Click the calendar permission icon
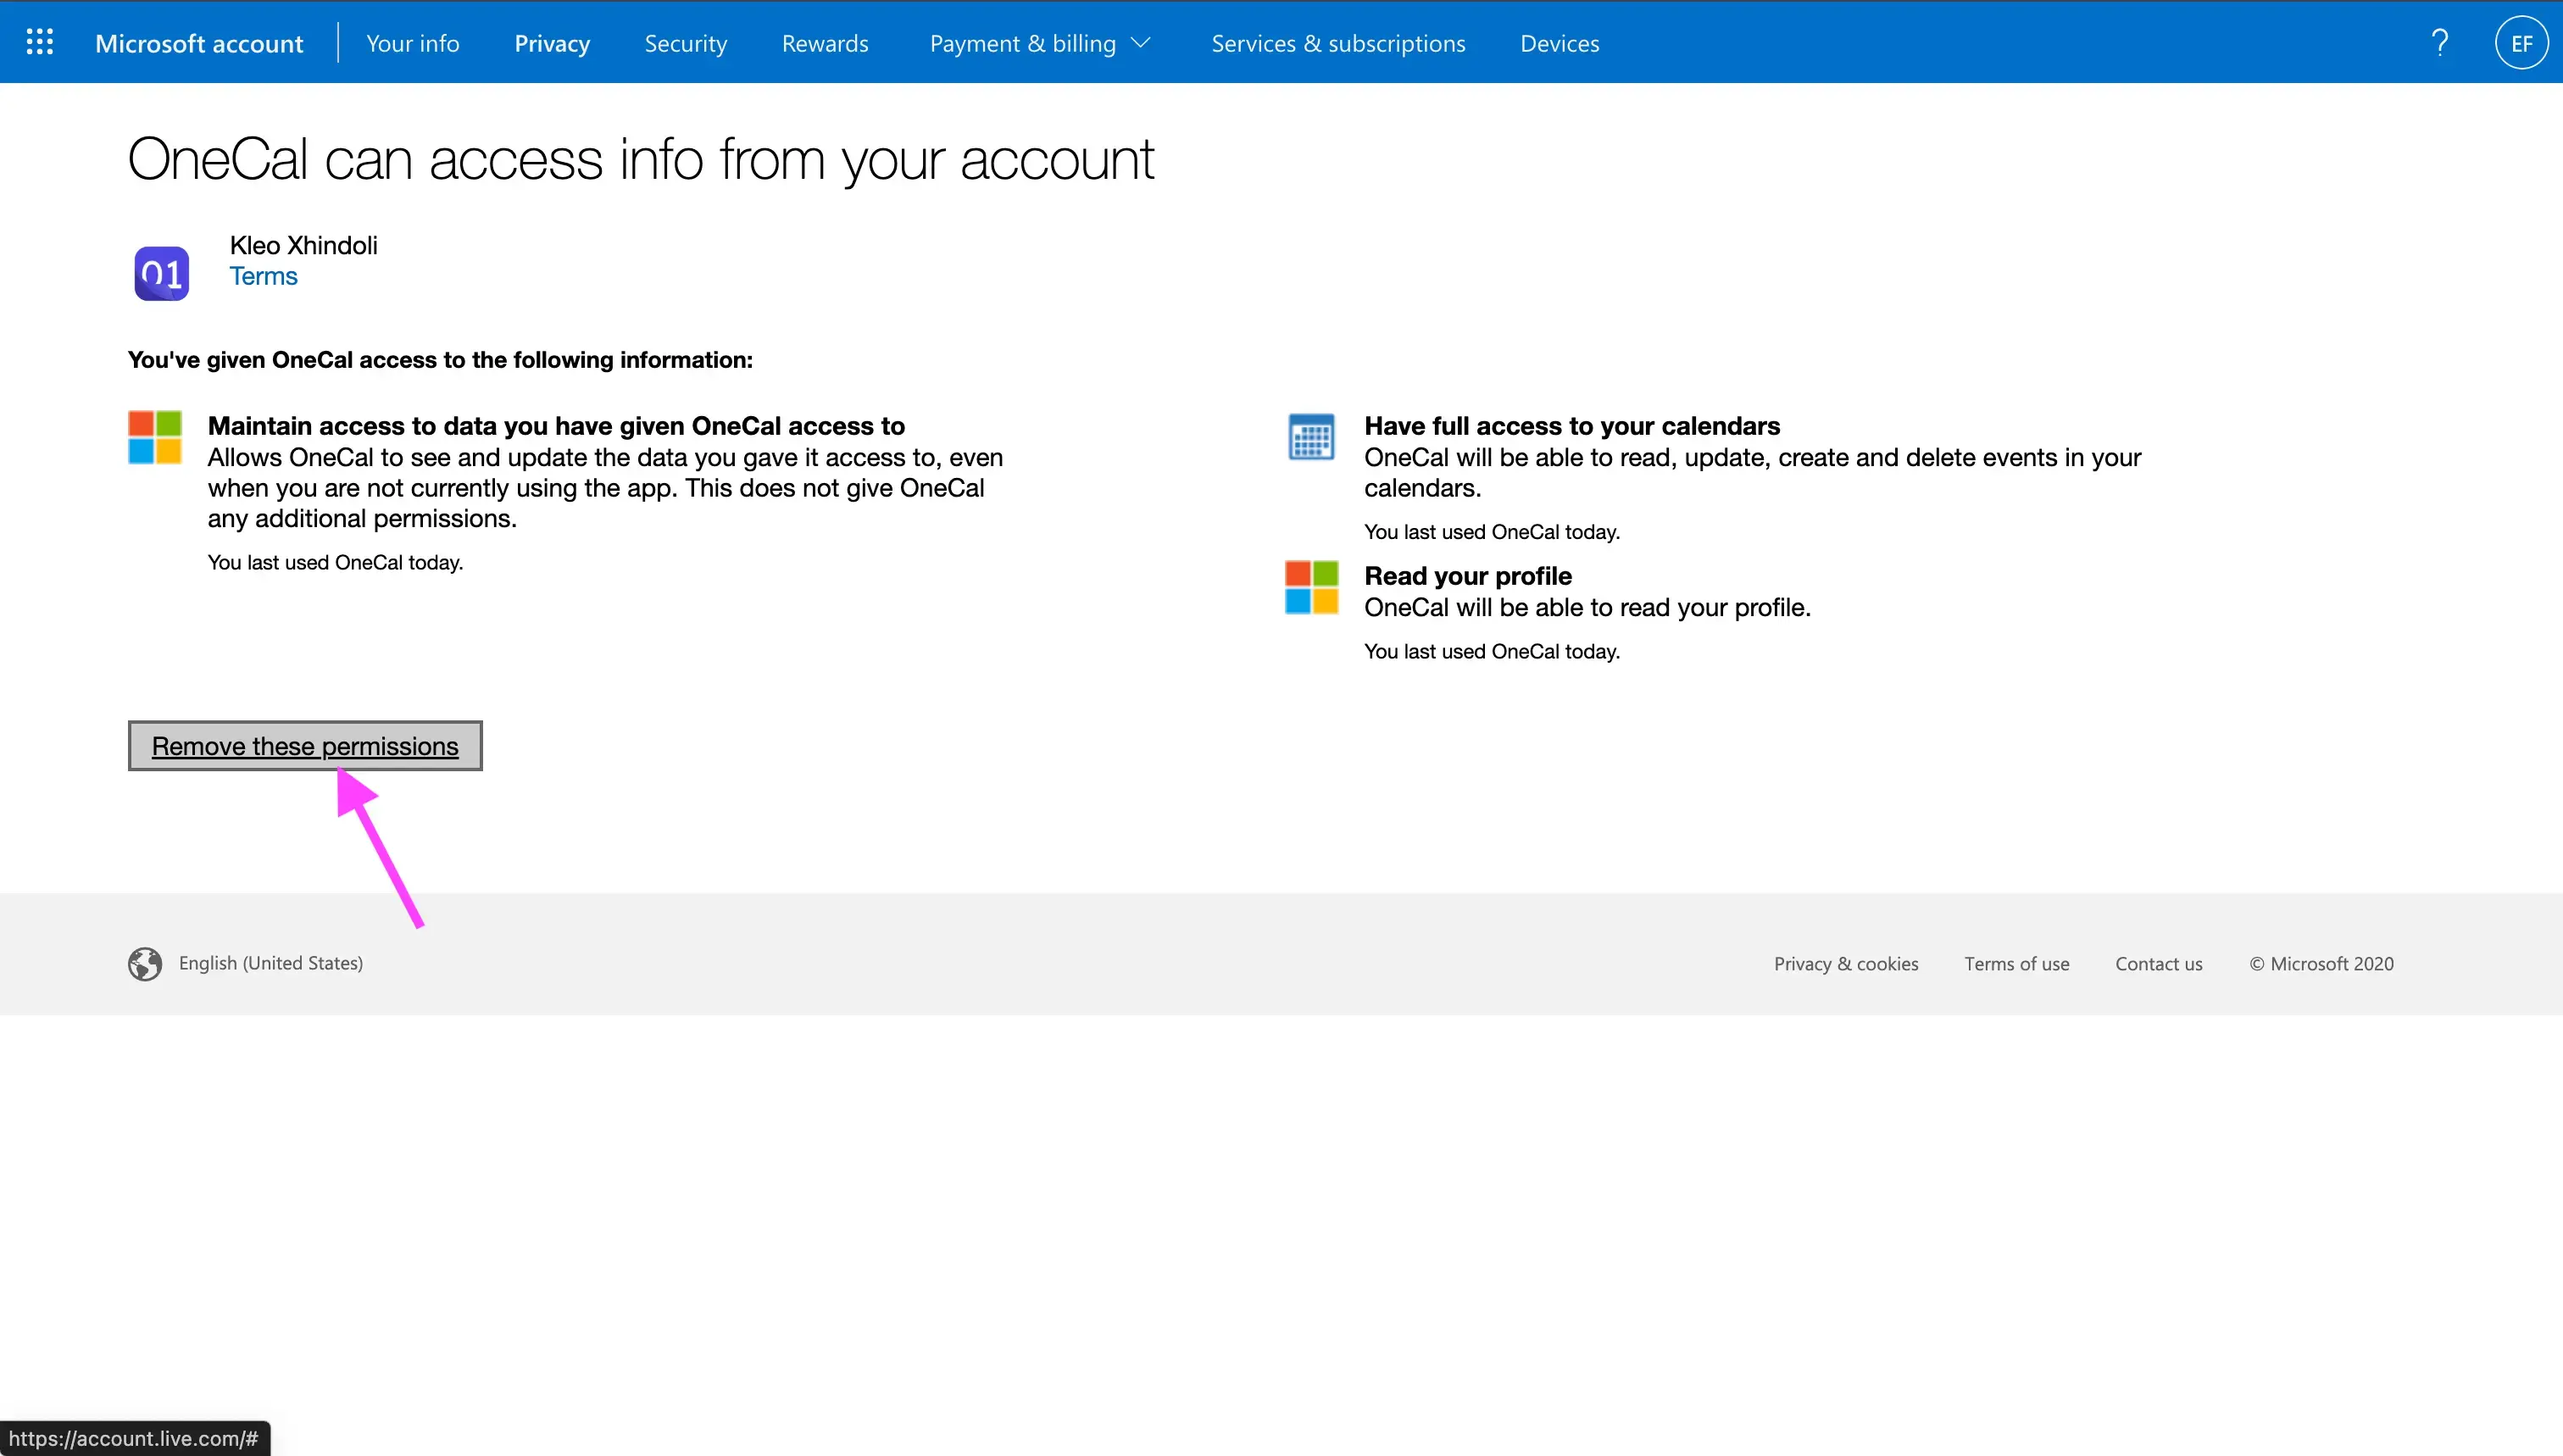 pyautogui.click(x=1309, y=436)
